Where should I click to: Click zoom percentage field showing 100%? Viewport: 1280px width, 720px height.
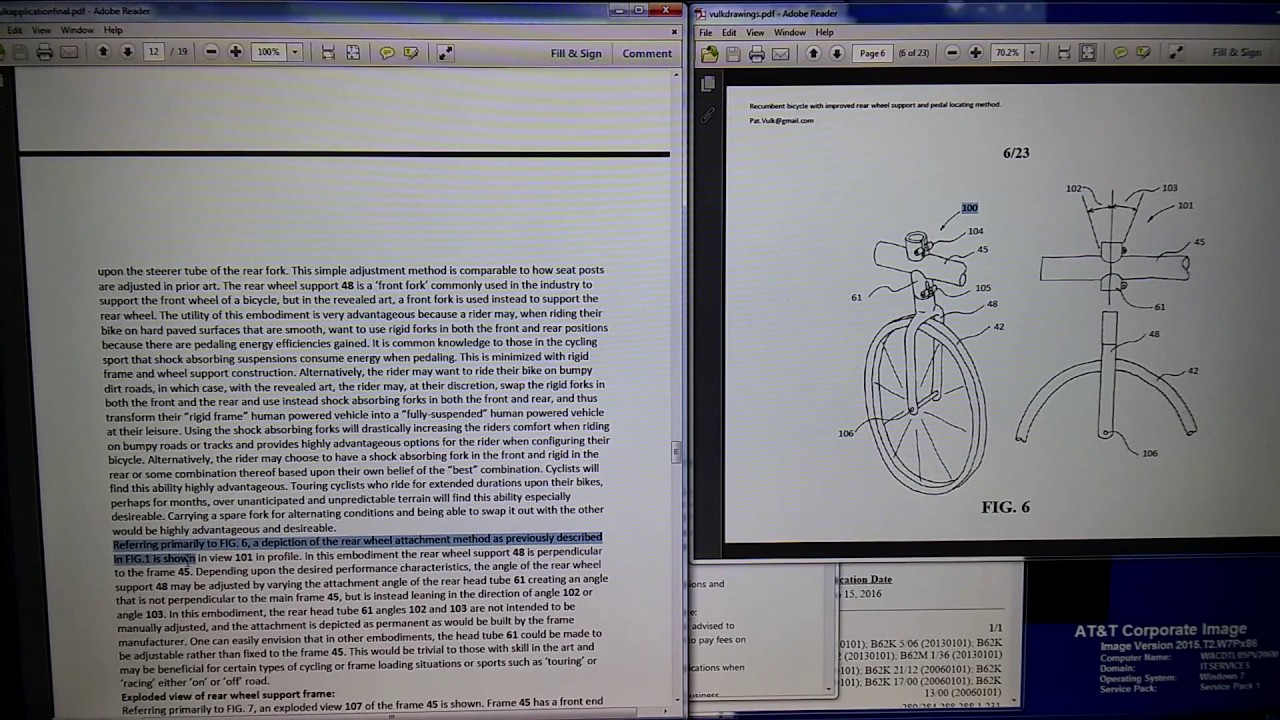coord(269,52)
